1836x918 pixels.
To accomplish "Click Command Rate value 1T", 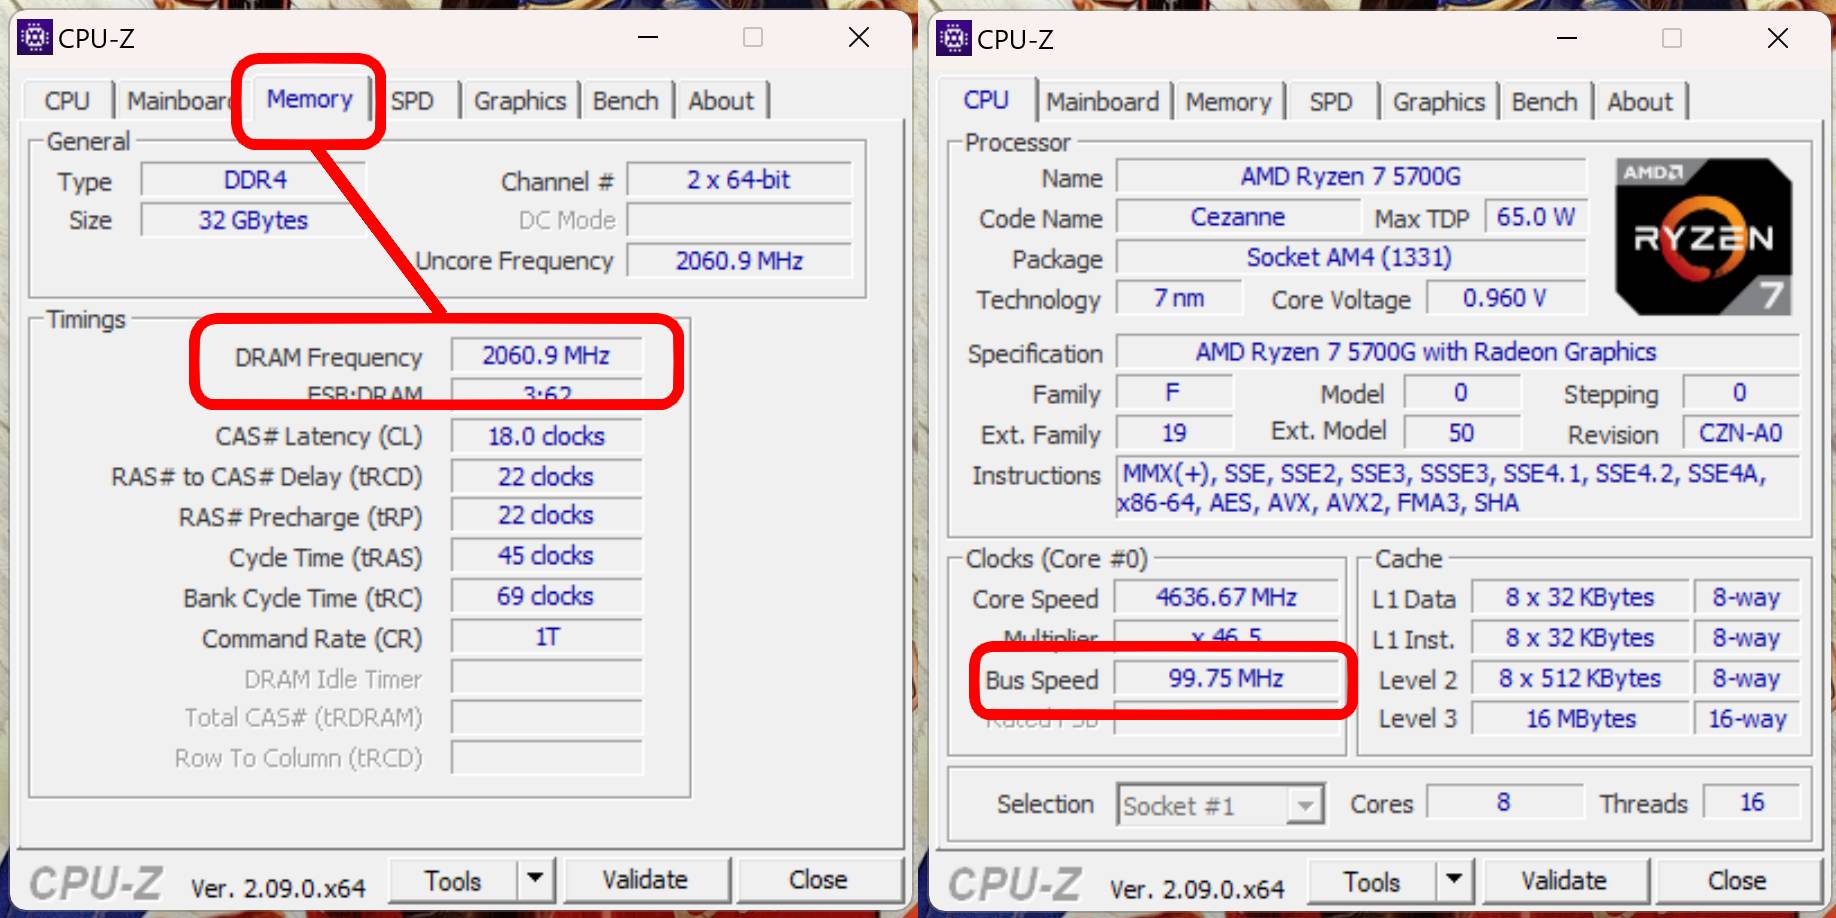I will click(546, 637).
